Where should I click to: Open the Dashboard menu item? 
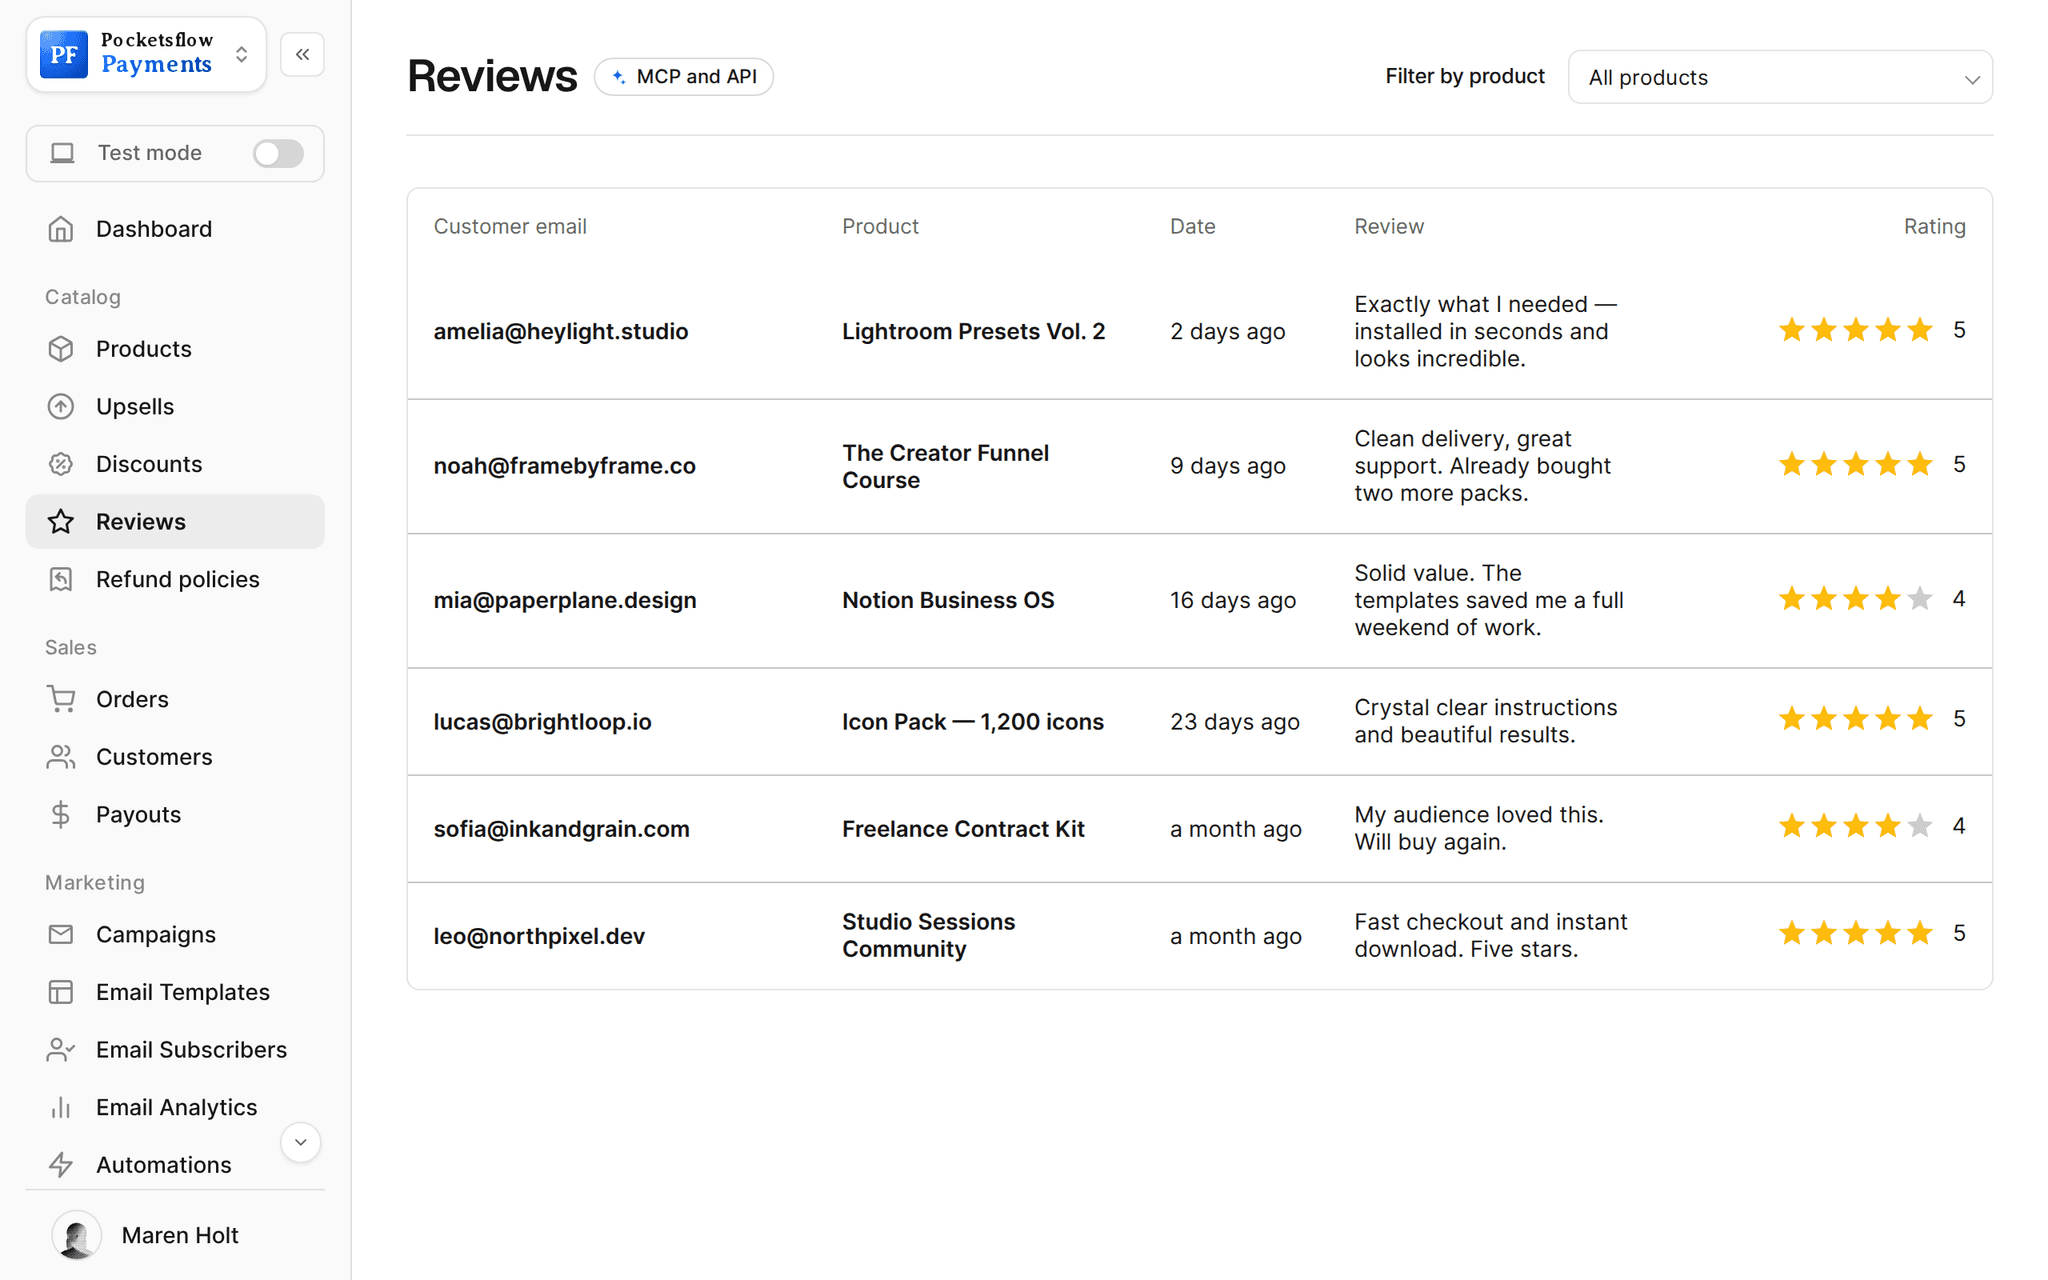pyautogui.click(x=175, y=229)
